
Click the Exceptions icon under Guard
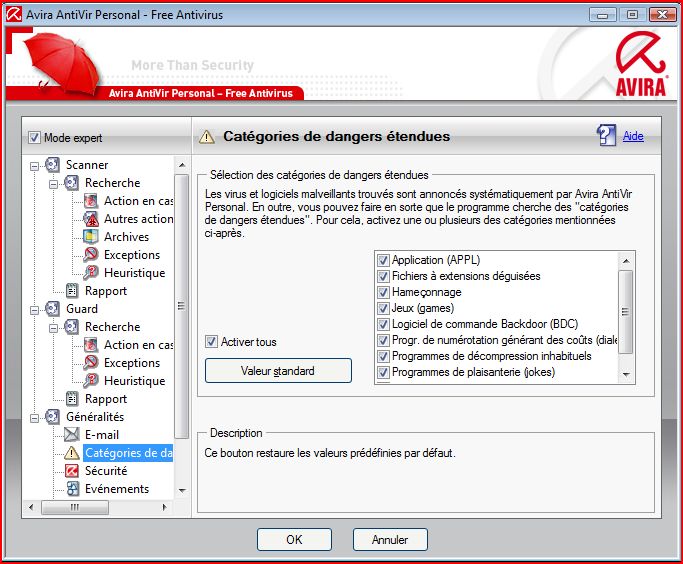pos(91,362)
